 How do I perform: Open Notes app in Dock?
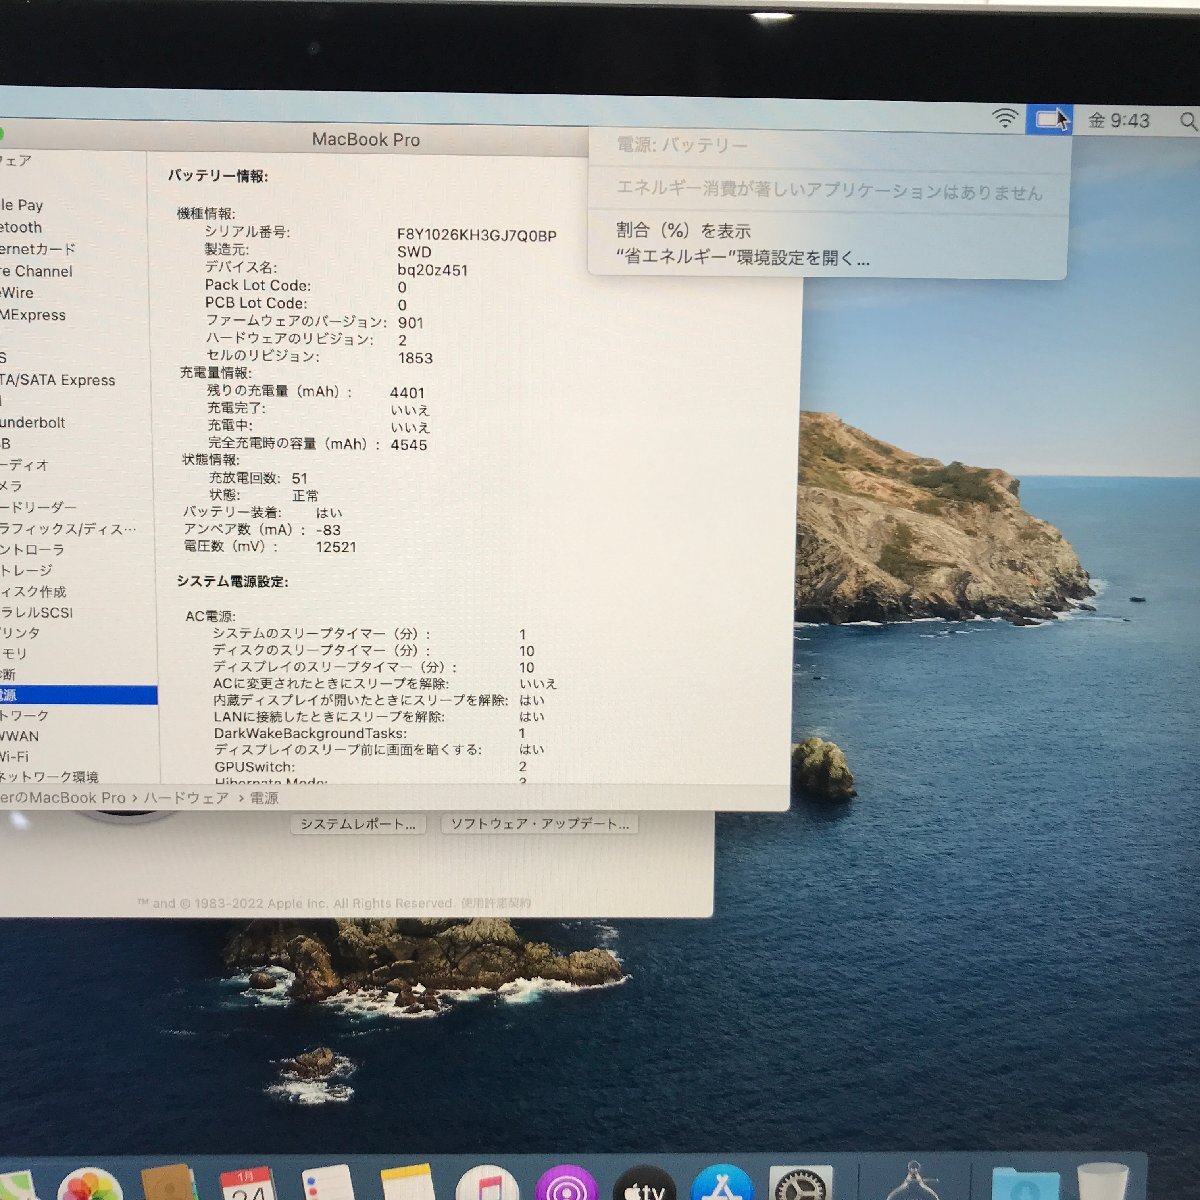(407, 1183)
